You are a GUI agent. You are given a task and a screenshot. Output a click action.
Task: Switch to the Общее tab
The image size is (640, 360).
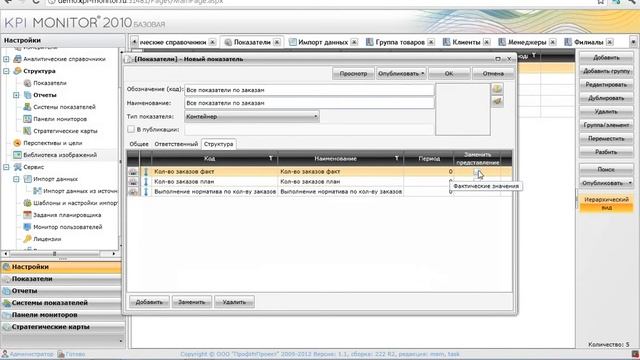[x=139, y=144]
